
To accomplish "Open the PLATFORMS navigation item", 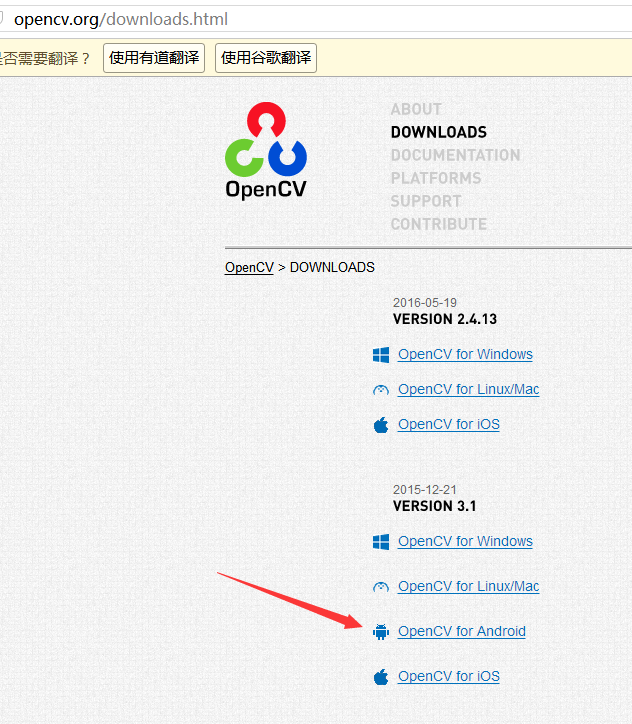I will pos(436,178).
